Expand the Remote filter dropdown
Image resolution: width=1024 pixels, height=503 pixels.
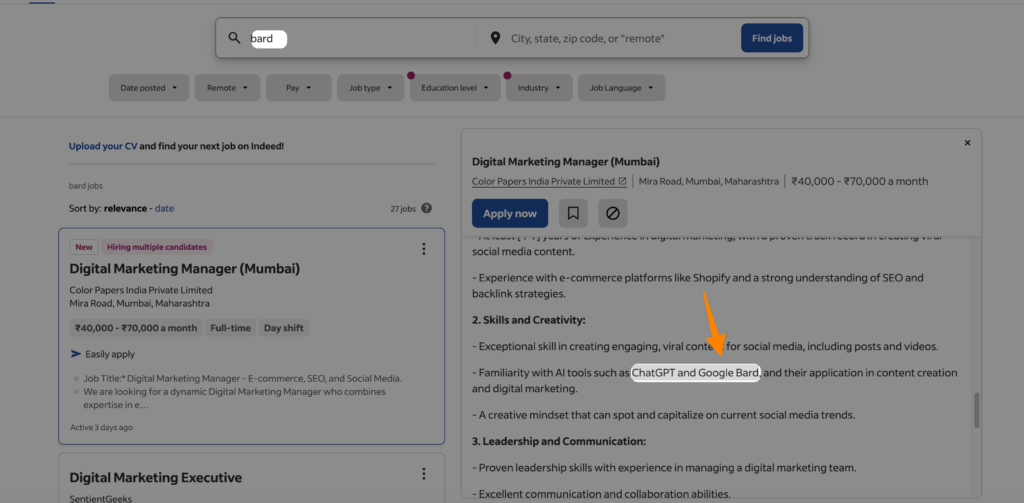(x=226, y=88)
